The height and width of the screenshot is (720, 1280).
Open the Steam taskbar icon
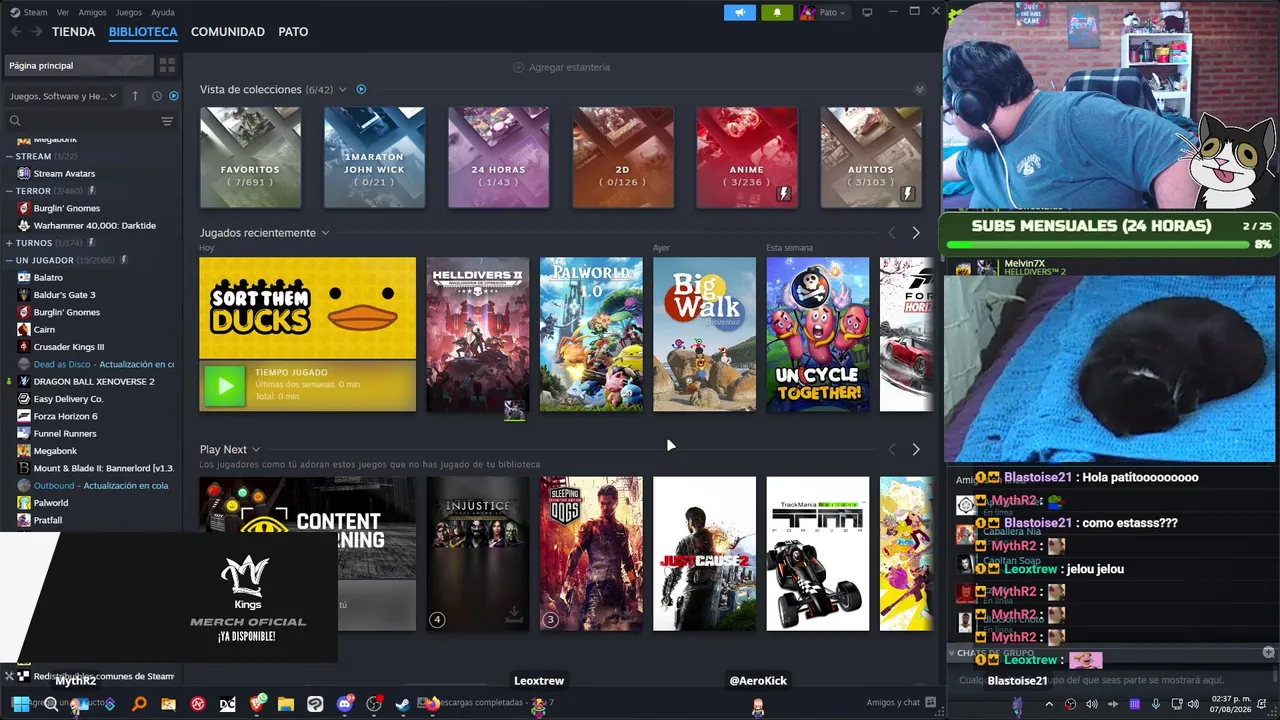pyautogui.click(x=402, y=704)
